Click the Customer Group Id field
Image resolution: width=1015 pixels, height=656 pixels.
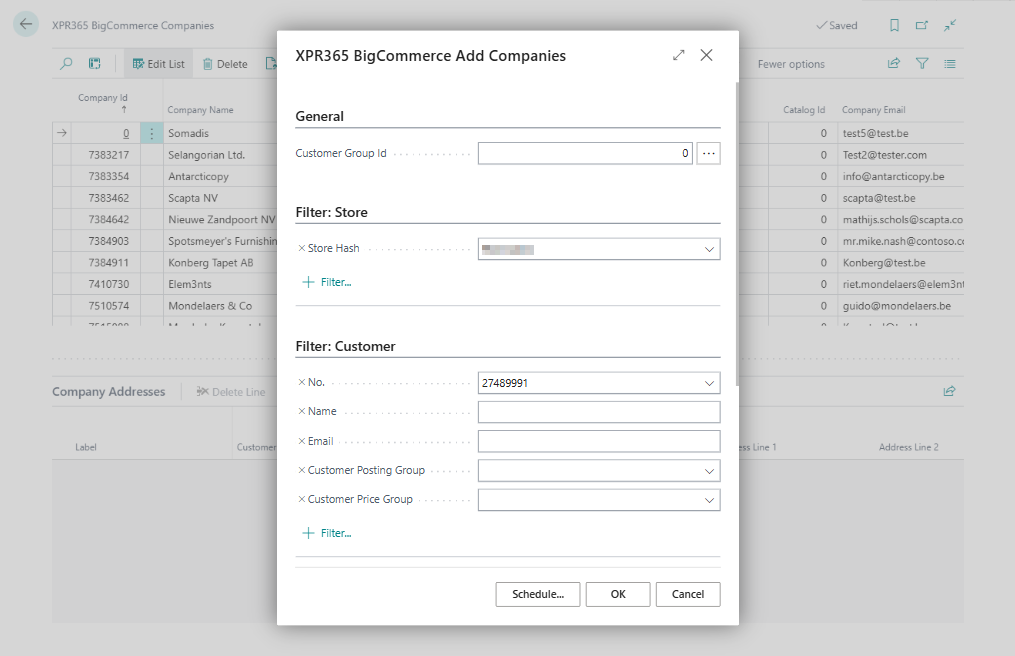tap(585, 153)
